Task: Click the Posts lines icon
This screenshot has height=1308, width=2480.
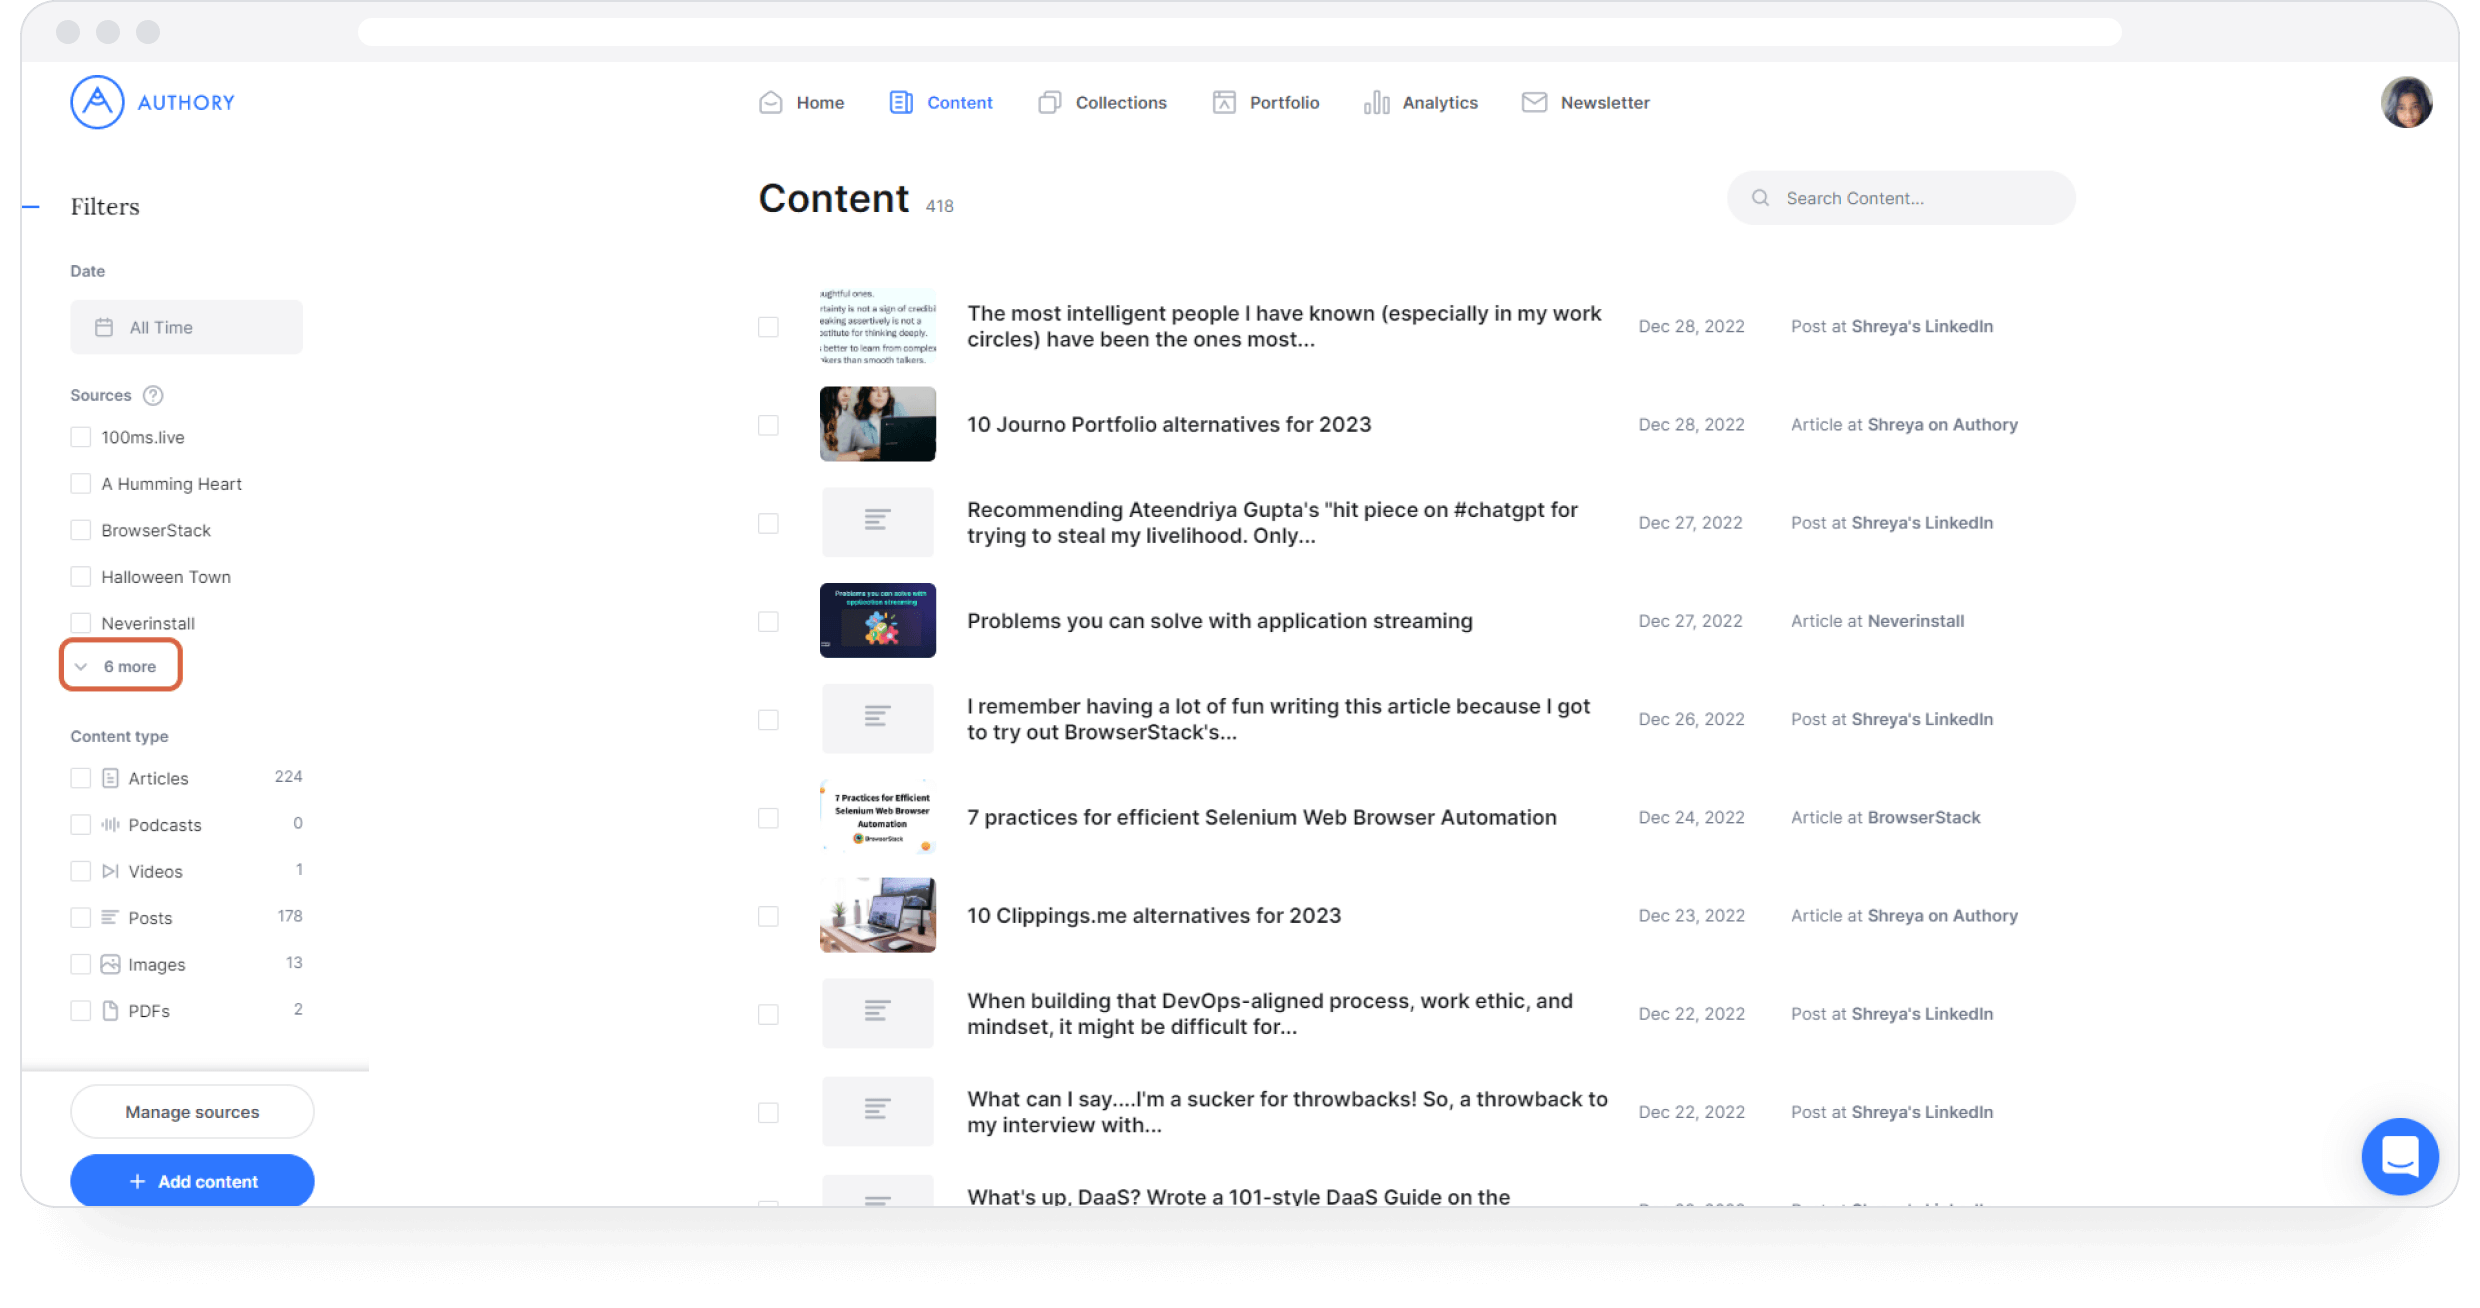Action: click(x=110, y=917)
